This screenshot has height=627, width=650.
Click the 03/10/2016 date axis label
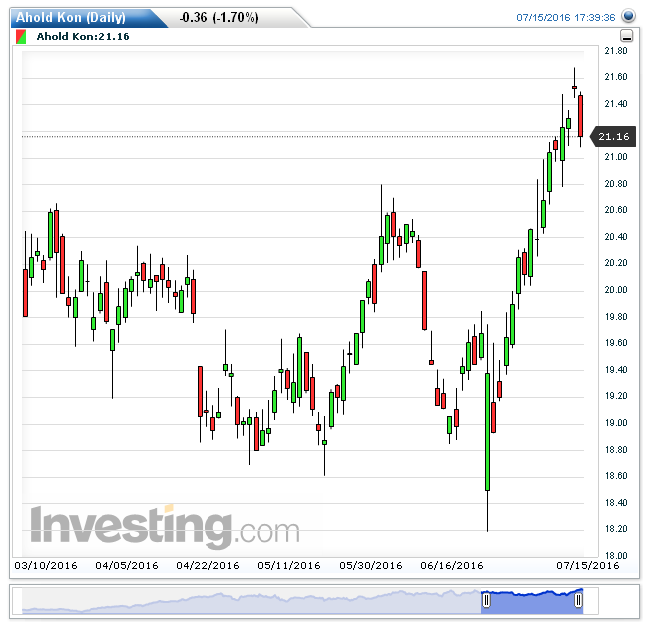pyautogui.click(x=46, y=565)
